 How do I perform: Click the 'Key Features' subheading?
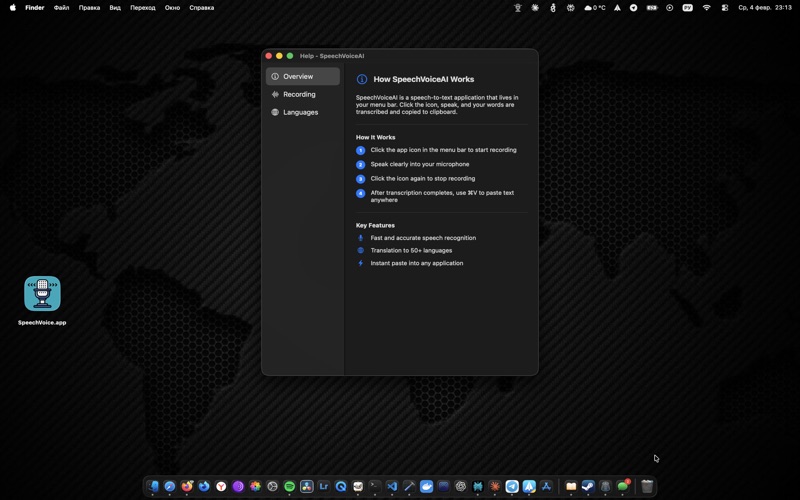pyautogui.click(x=375, y=225)
